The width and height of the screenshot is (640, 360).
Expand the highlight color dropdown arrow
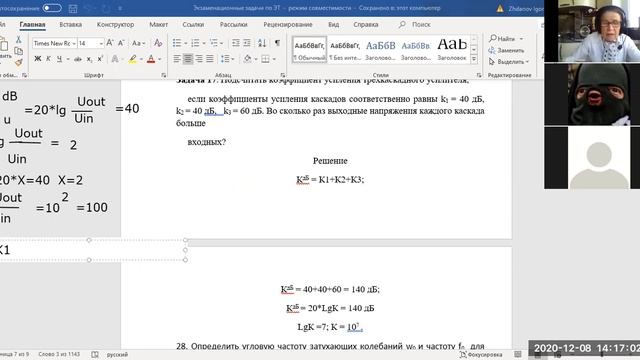[x=141, y=60]
